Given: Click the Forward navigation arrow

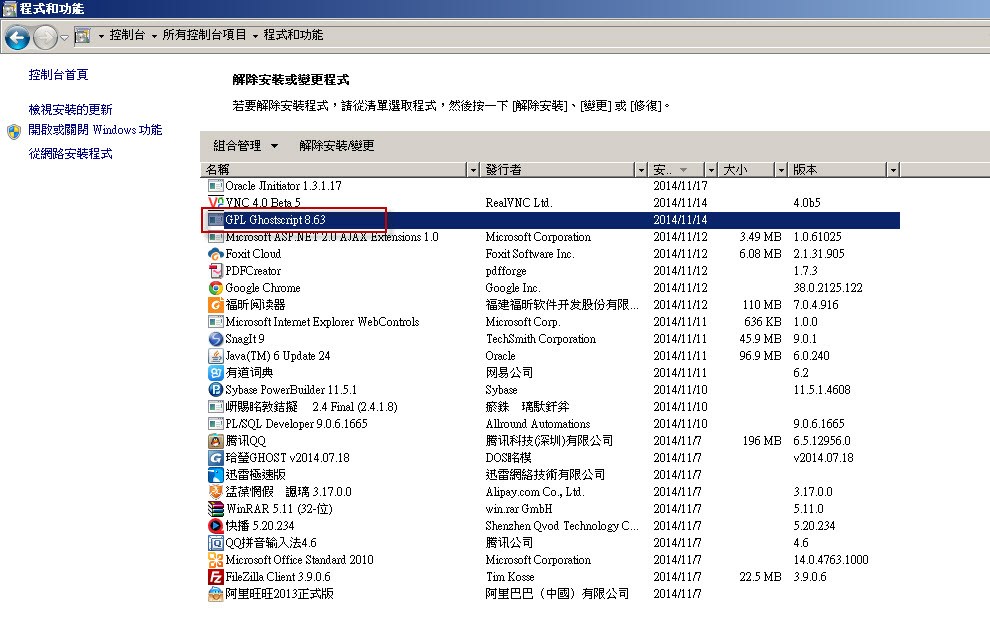Looking at the screenshot, I should pos(45,38).
